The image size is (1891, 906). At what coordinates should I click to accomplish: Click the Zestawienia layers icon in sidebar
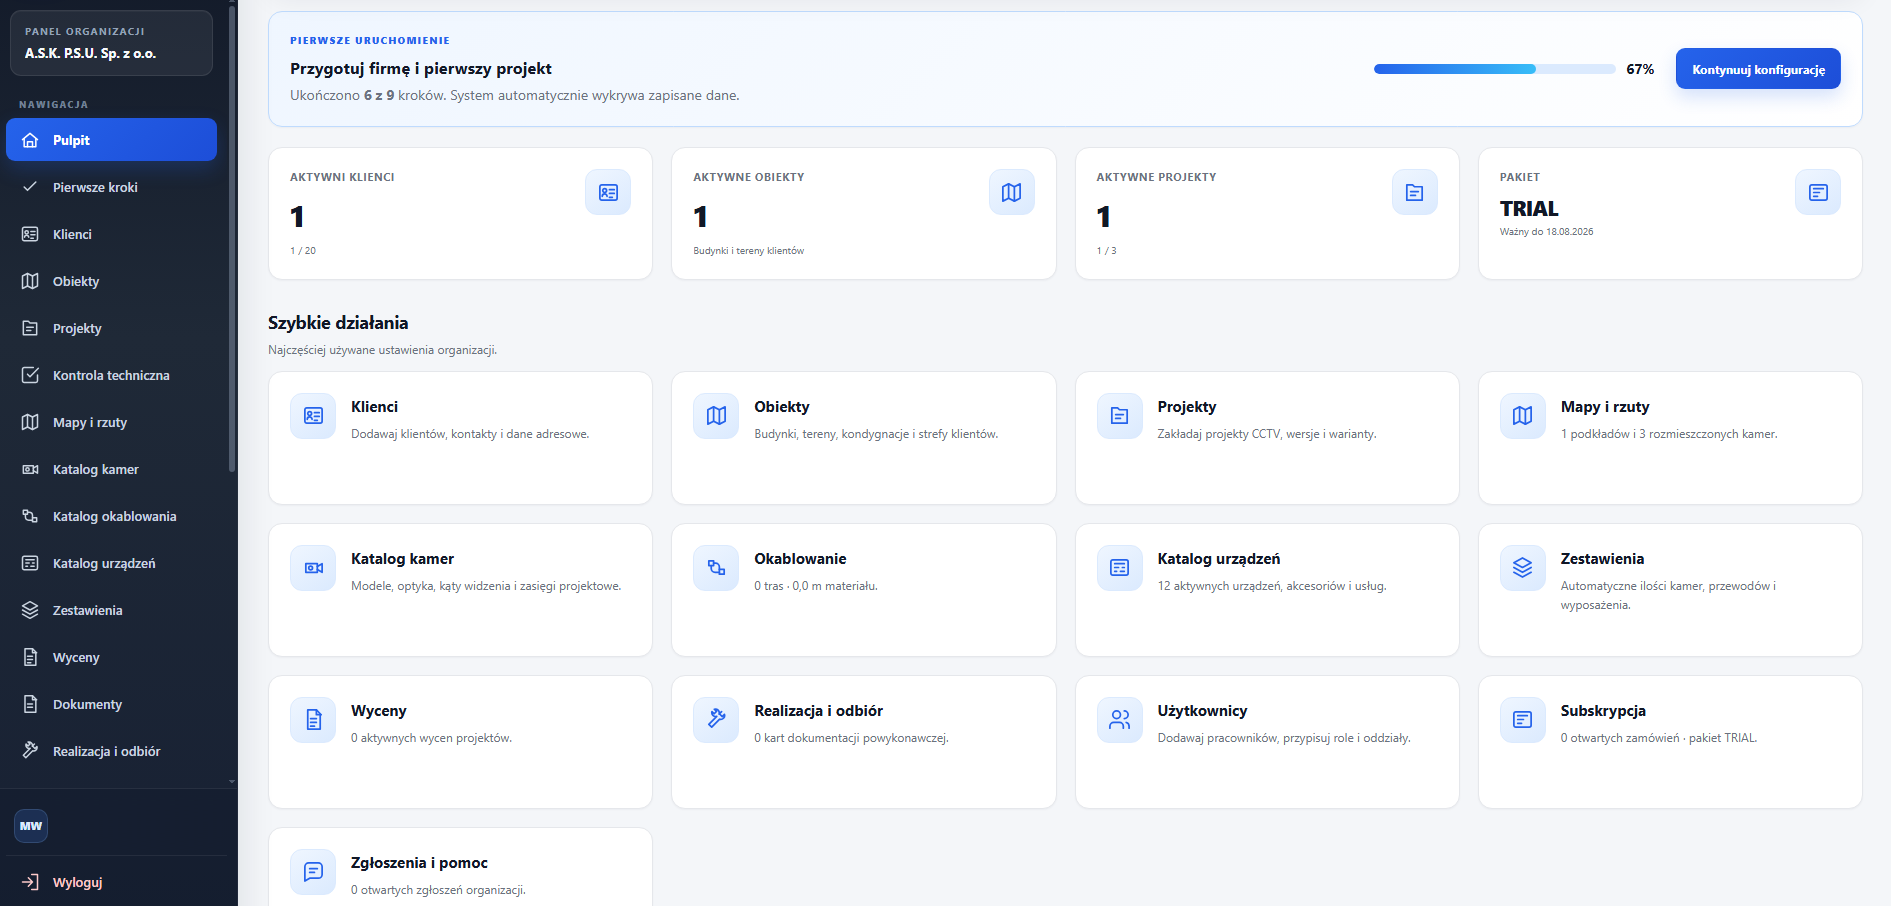click(x=30, y=610)
